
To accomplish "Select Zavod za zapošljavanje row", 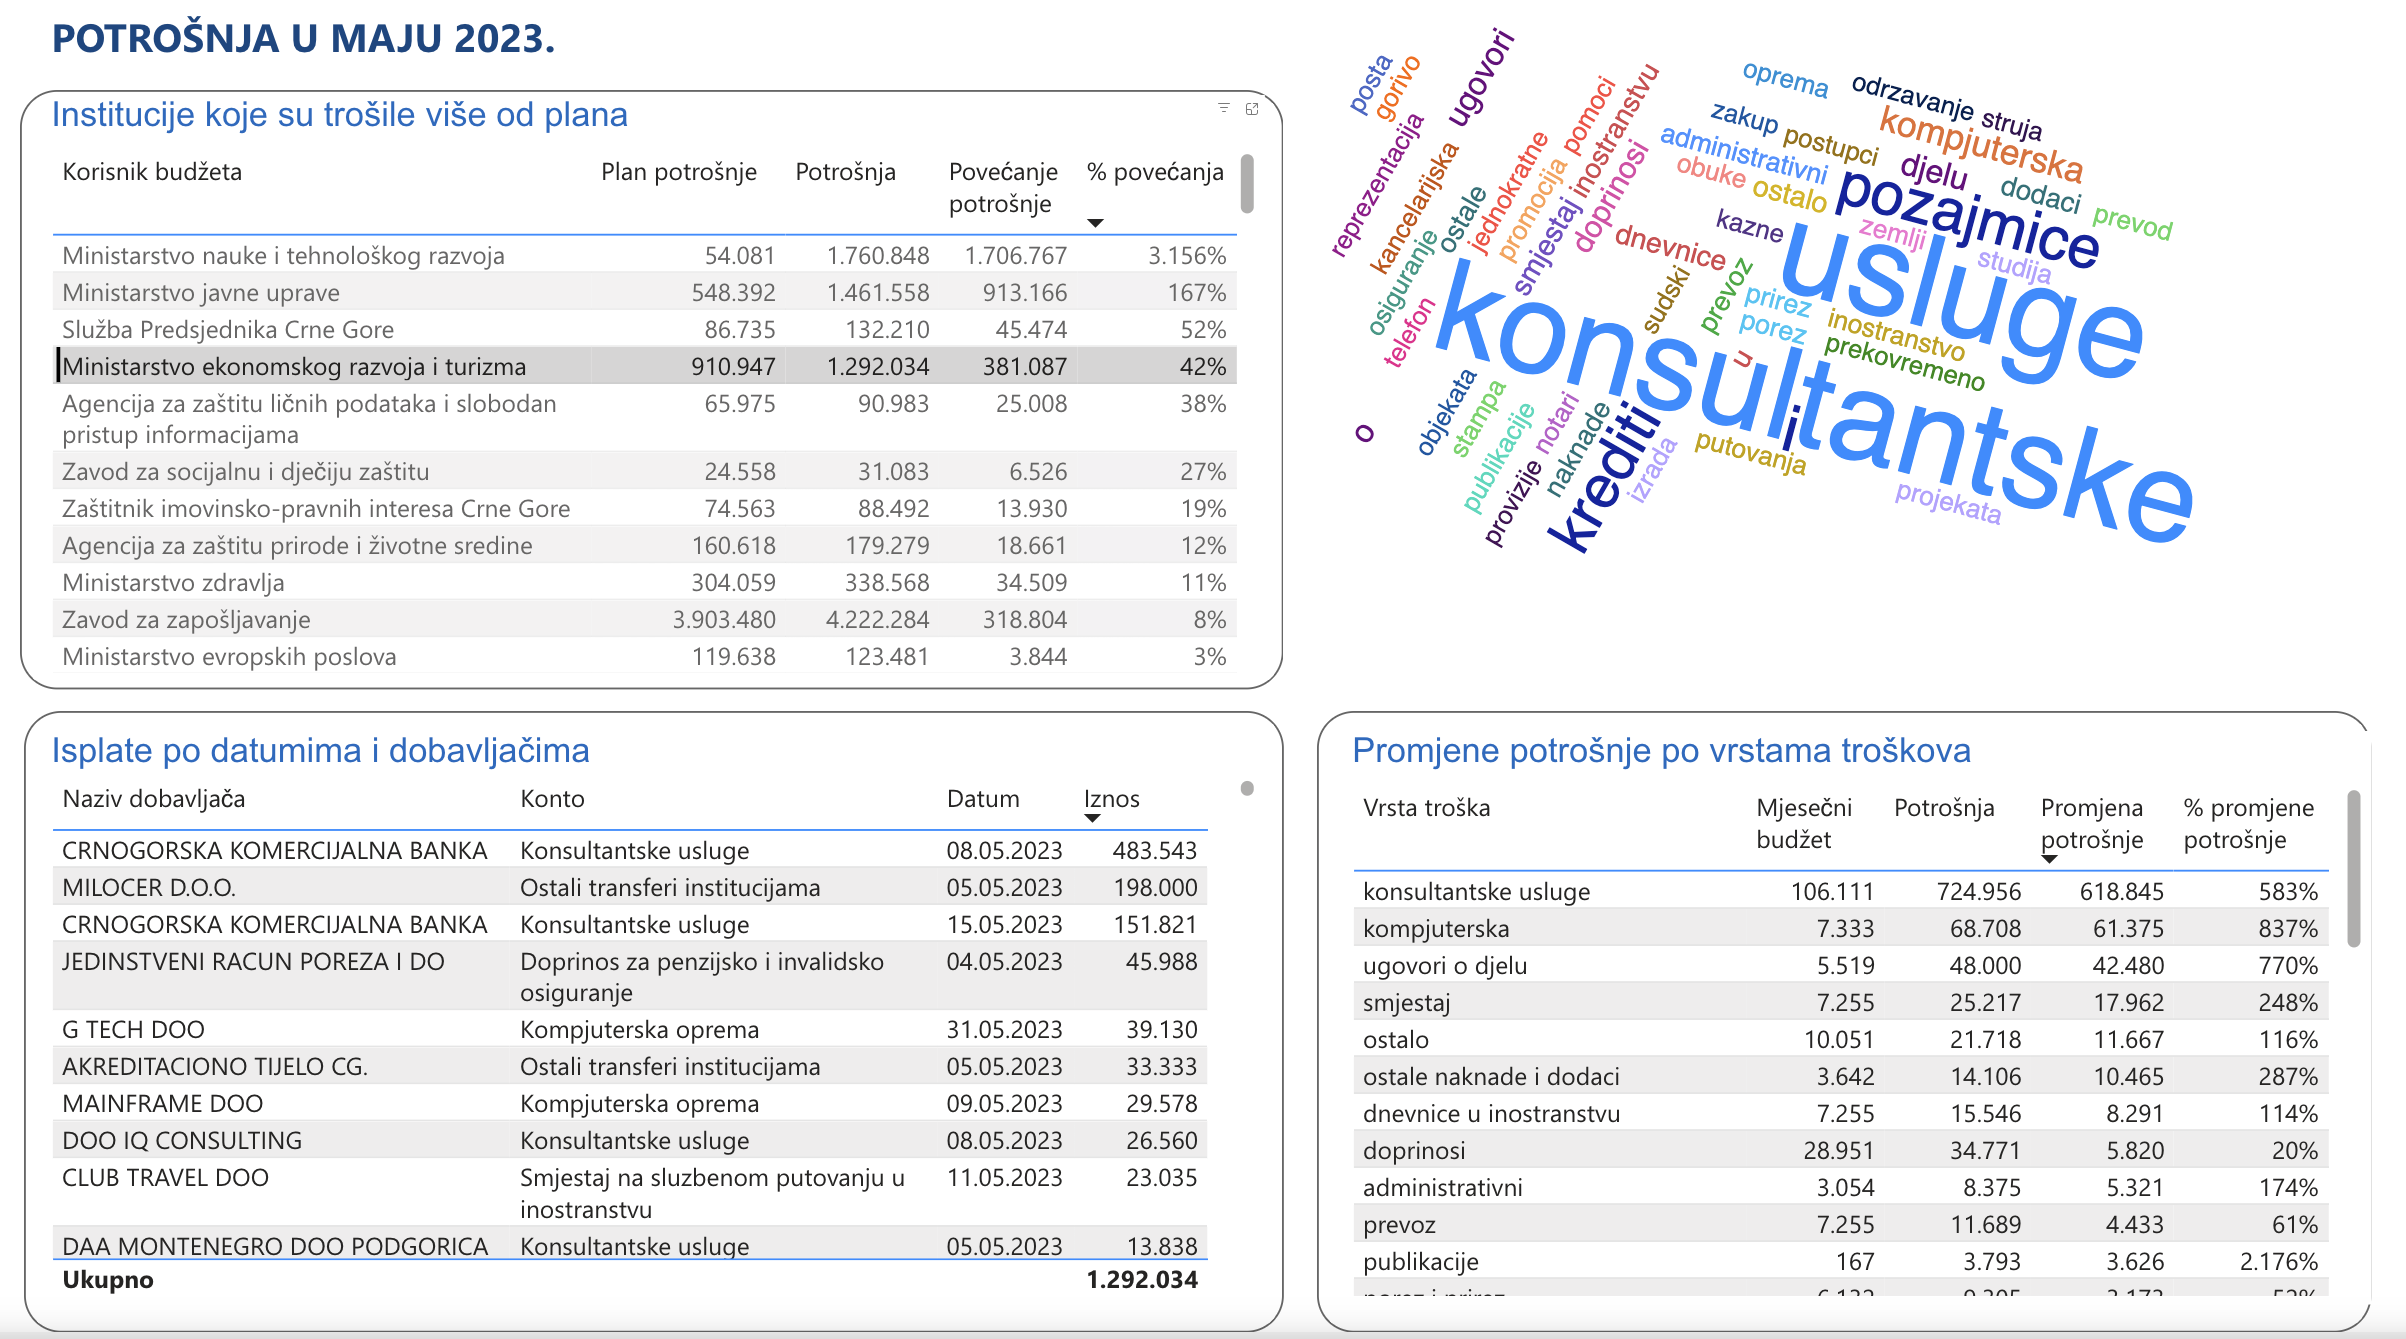I will (186, 620).
